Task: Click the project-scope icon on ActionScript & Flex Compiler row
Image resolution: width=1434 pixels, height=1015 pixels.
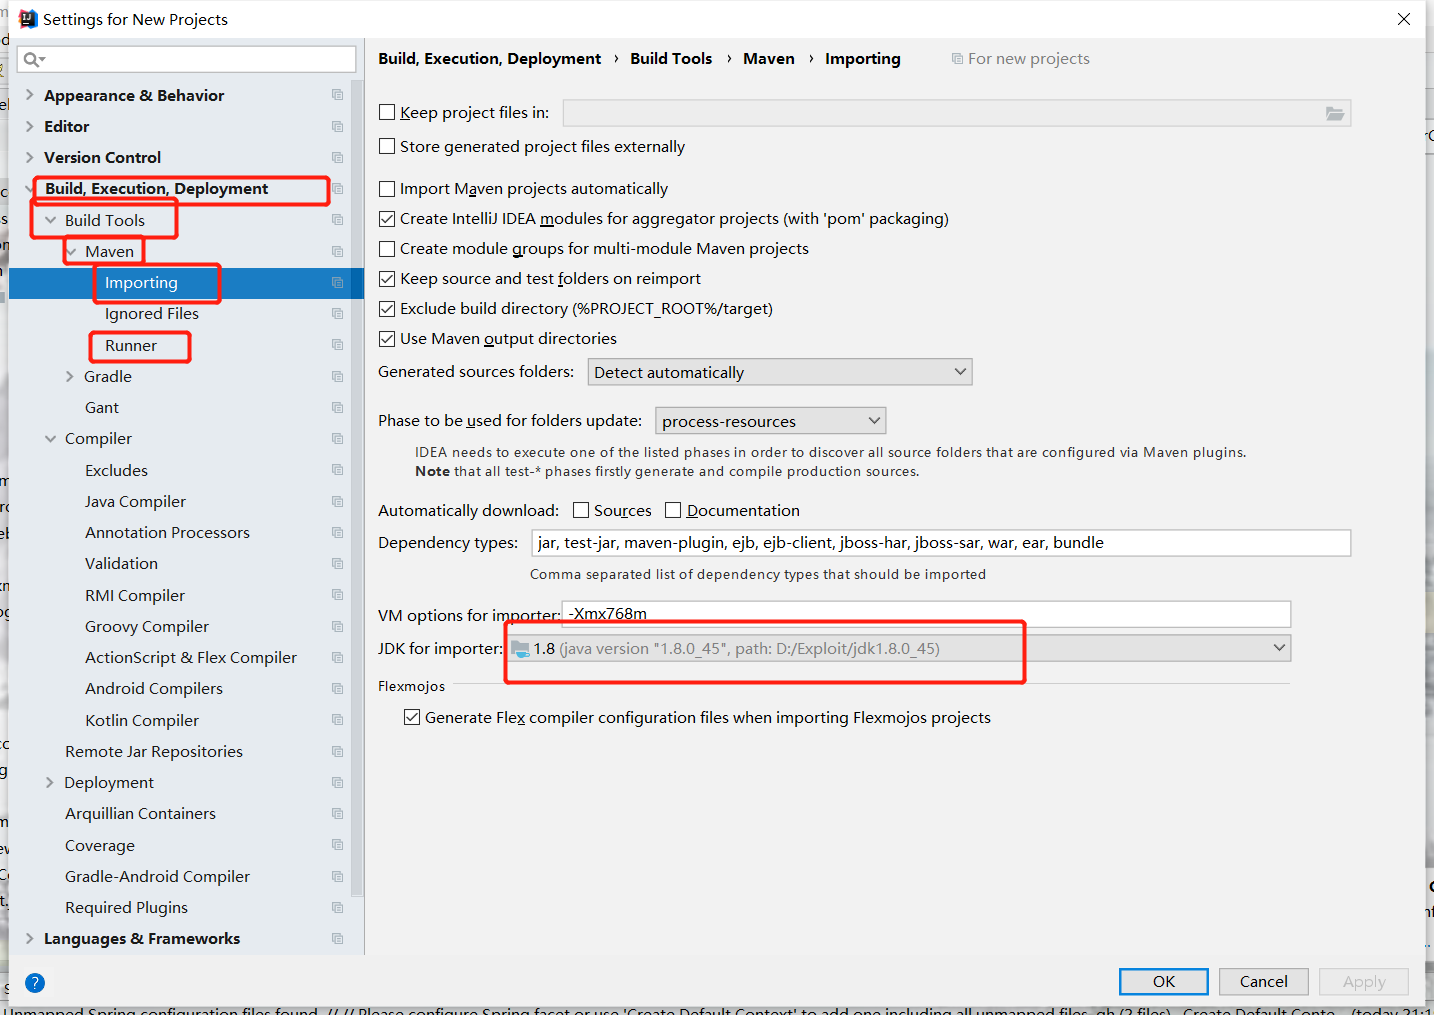Action: [x=337, y=657]
